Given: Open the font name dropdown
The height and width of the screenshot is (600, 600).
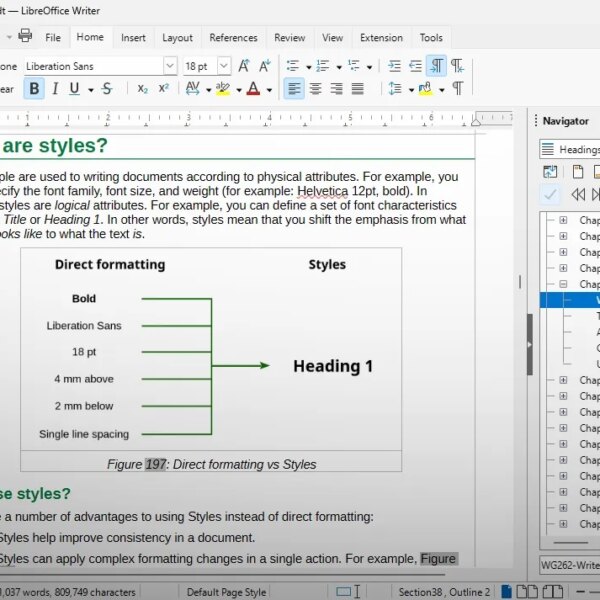Looking at the screenshot, I should (x=170, y=66).
